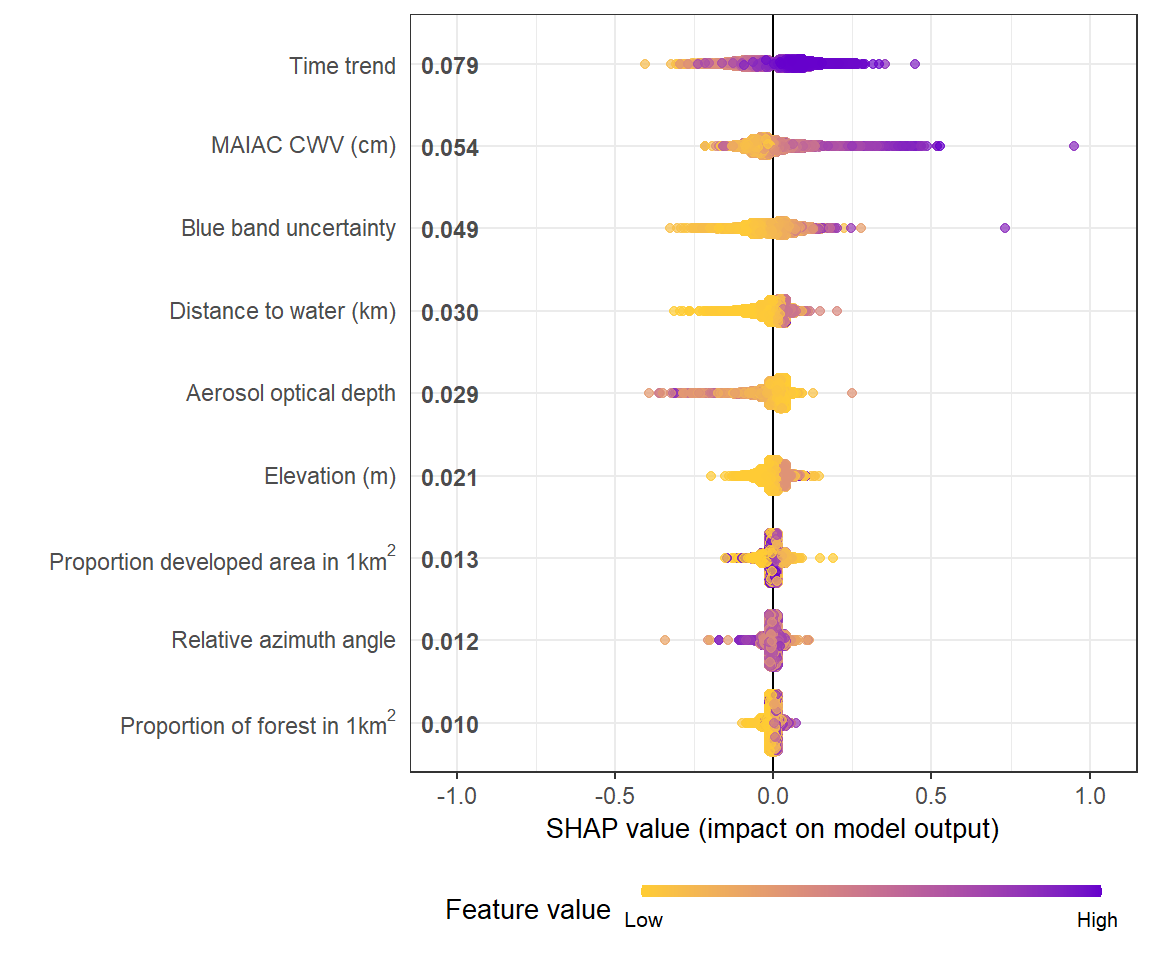The height and width of the screenshot is (960, 1152).
Task: Click Proportion of forest in 1km² label
Action: point(258,723)
